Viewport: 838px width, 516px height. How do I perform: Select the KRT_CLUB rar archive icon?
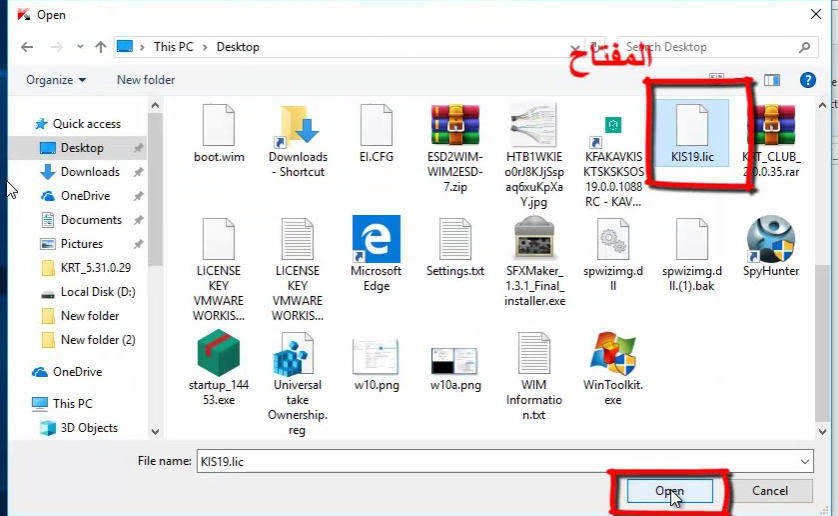771,126
